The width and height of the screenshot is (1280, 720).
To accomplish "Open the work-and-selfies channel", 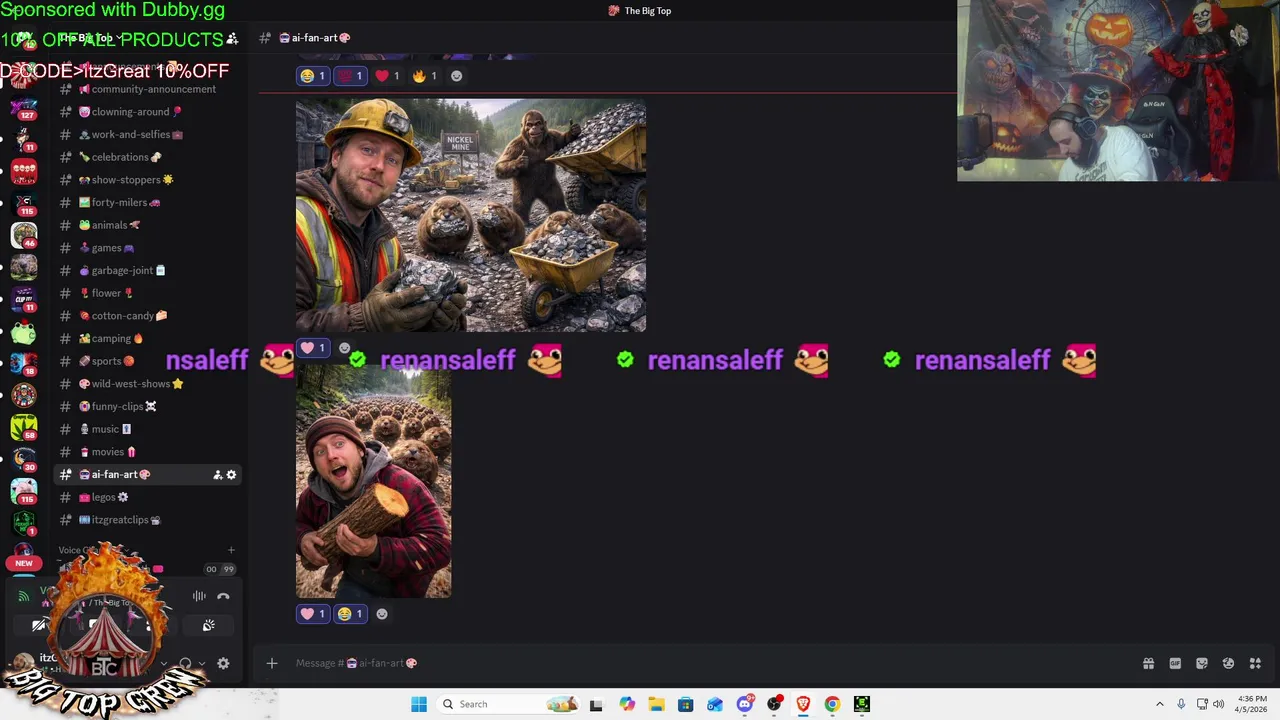I will 148,134.
